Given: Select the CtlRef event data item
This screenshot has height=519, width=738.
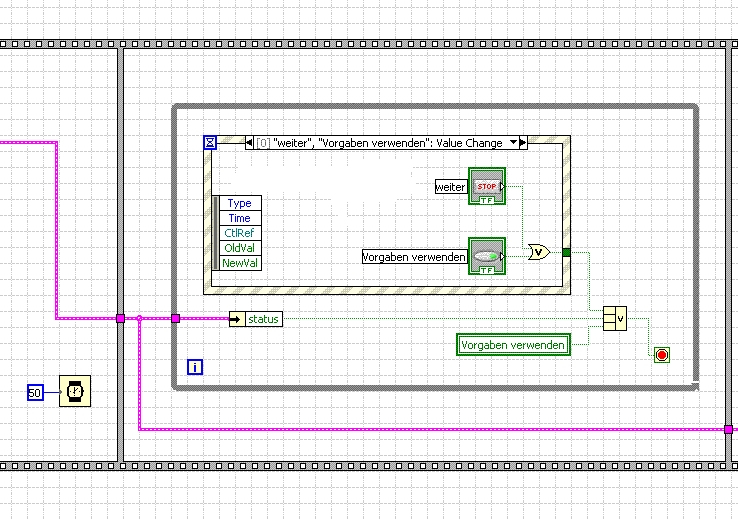Looking at the screenshot, I should coord(240,233).
